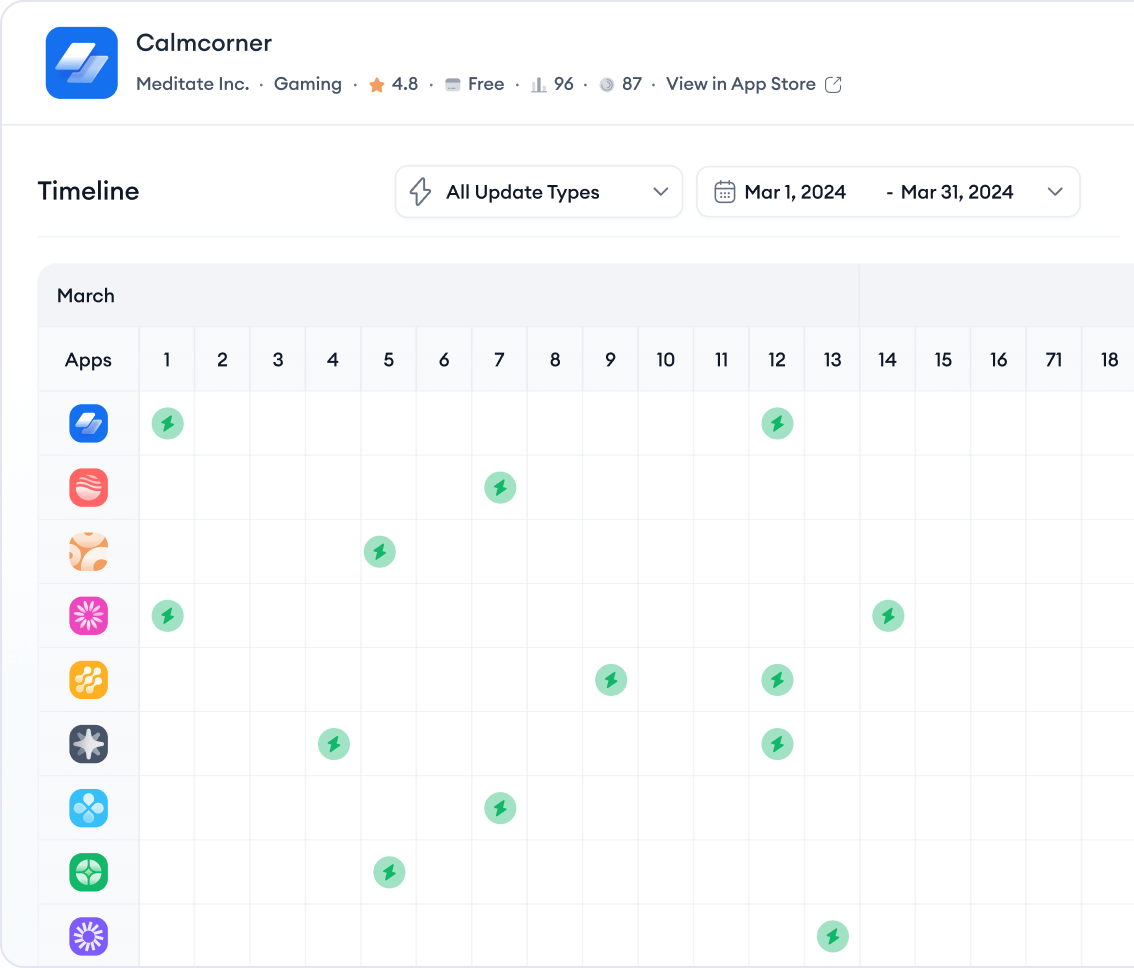Click the bar chart icon next to 96
1134x968 pixels.
point(539,85)
